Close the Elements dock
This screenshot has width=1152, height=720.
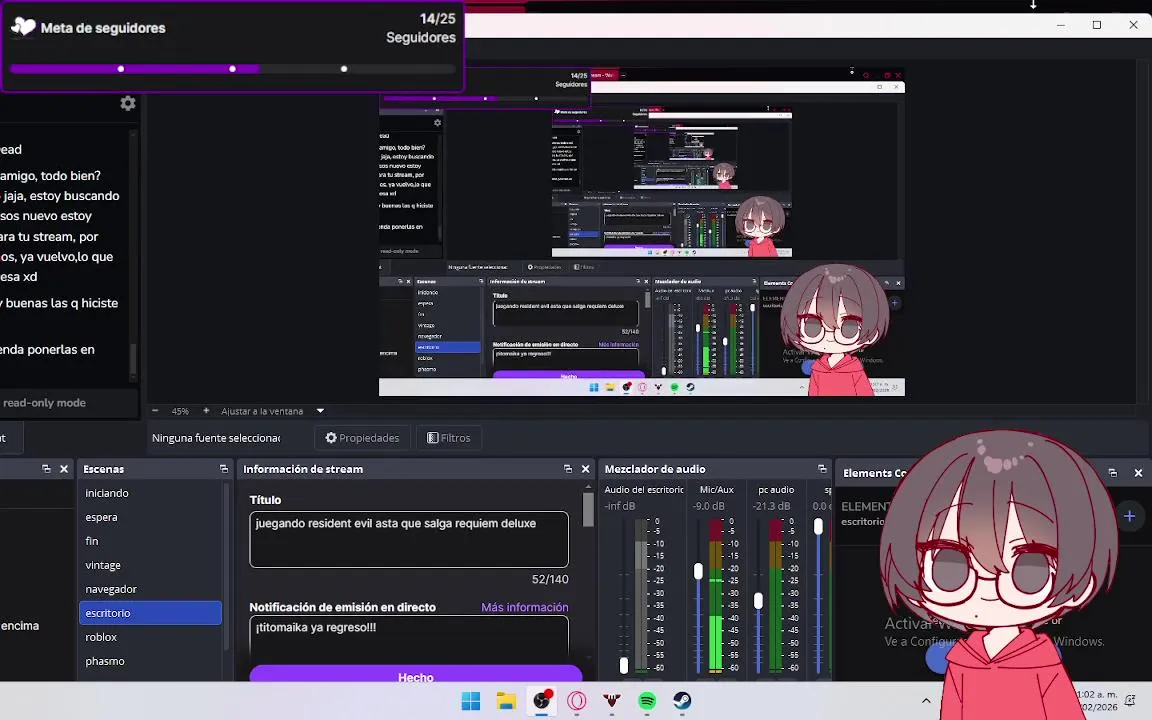tap(1138, 472)
